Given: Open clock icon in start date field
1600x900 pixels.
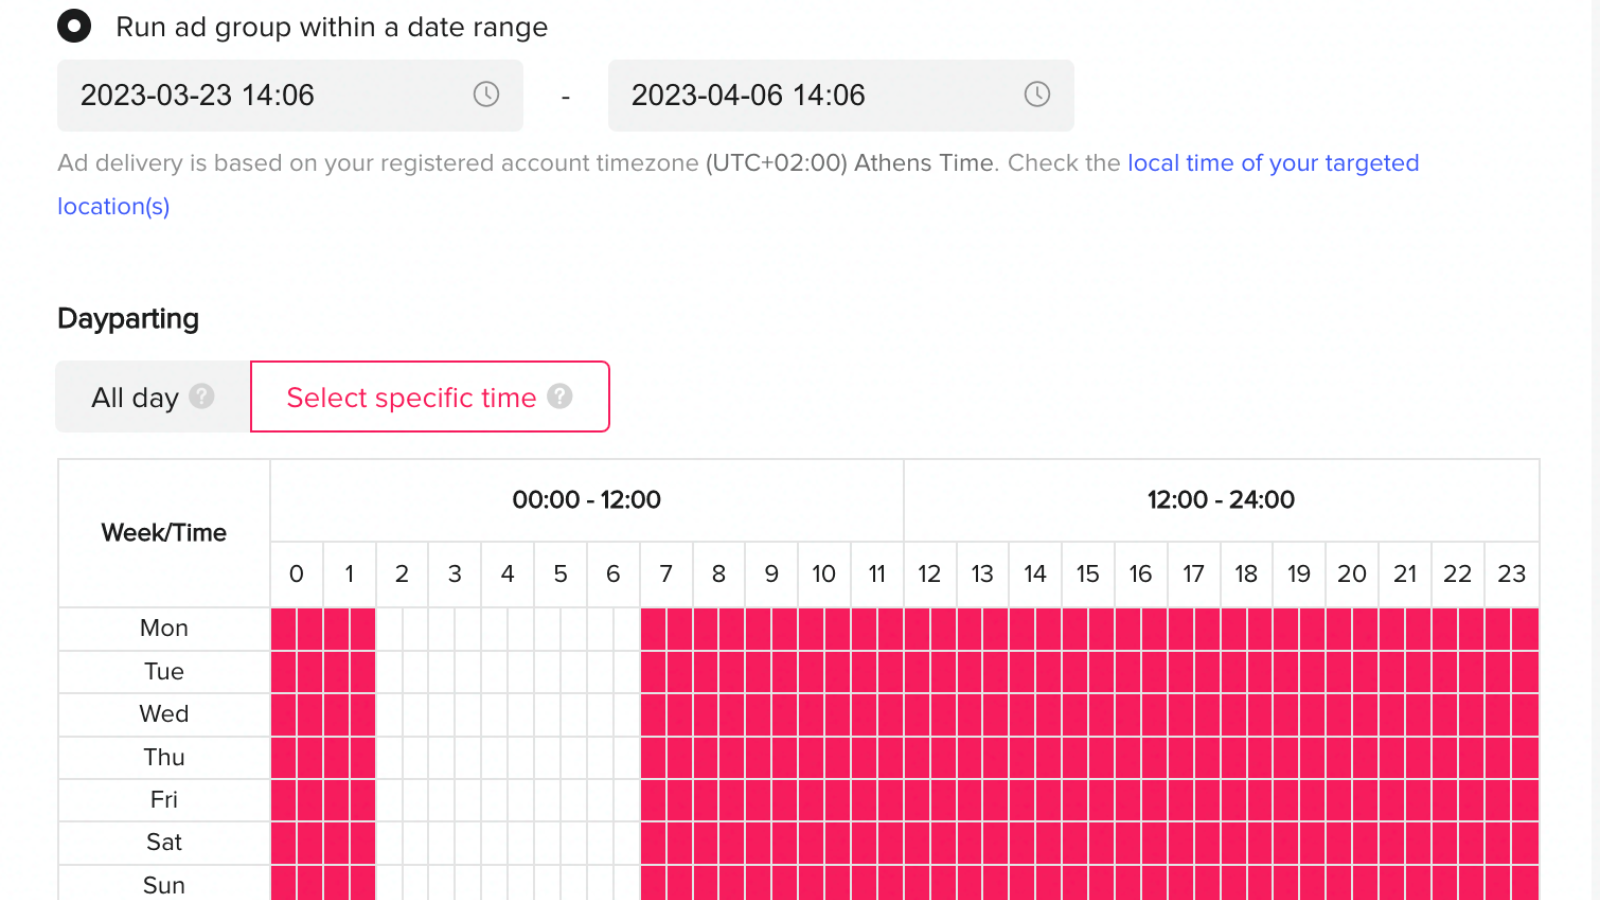Looking at the screenshot, I should 486,94.
